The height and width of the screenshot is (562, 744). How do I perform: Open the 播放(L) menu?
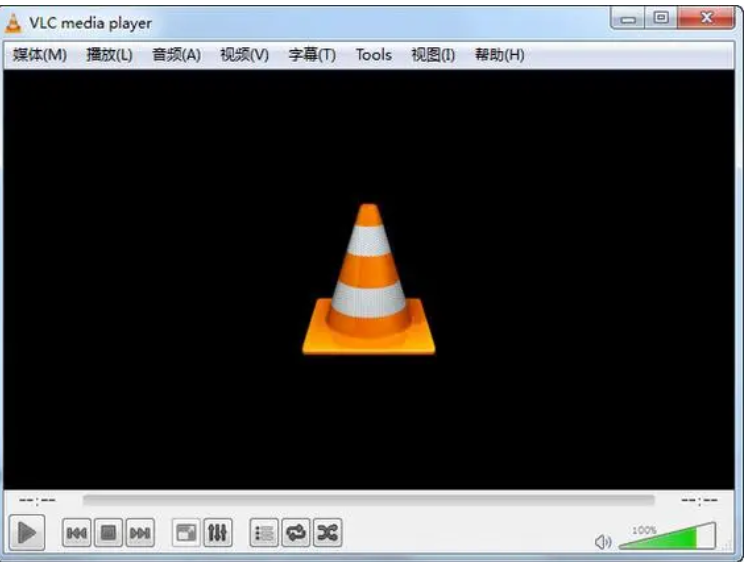point(109,55)
